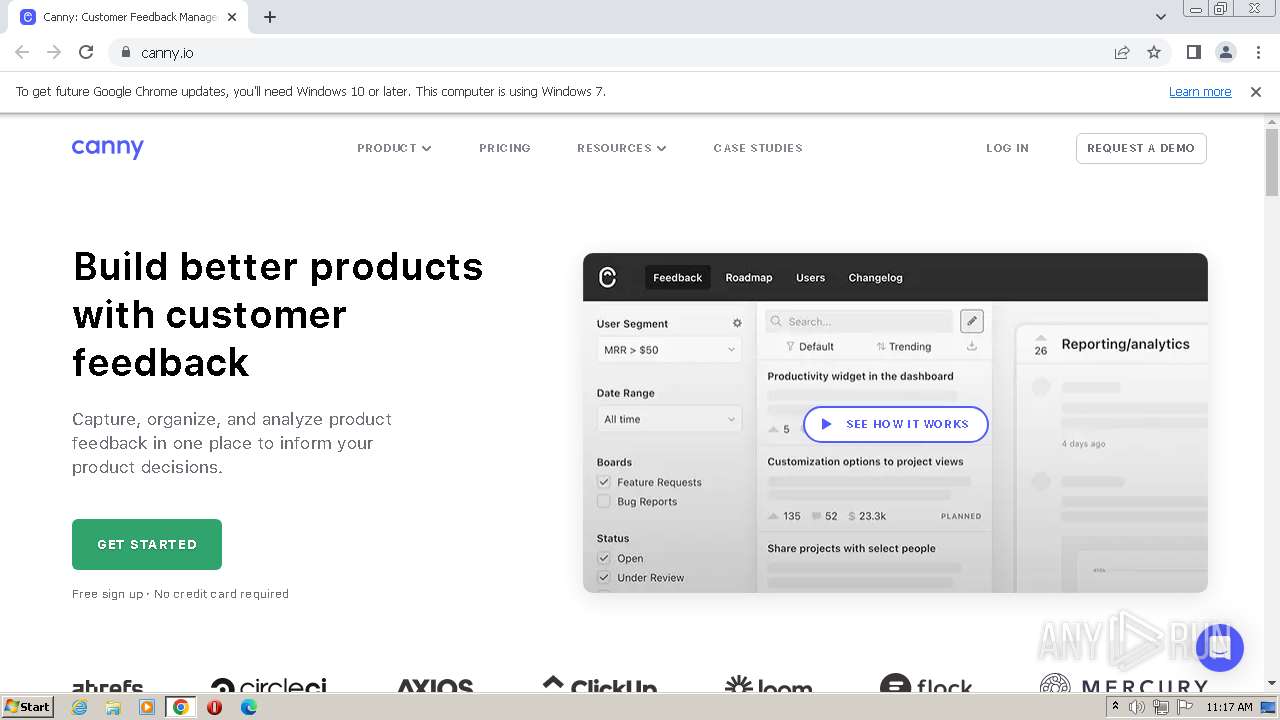
Task: Click the browser forward arrow
Action: [54, 52]
